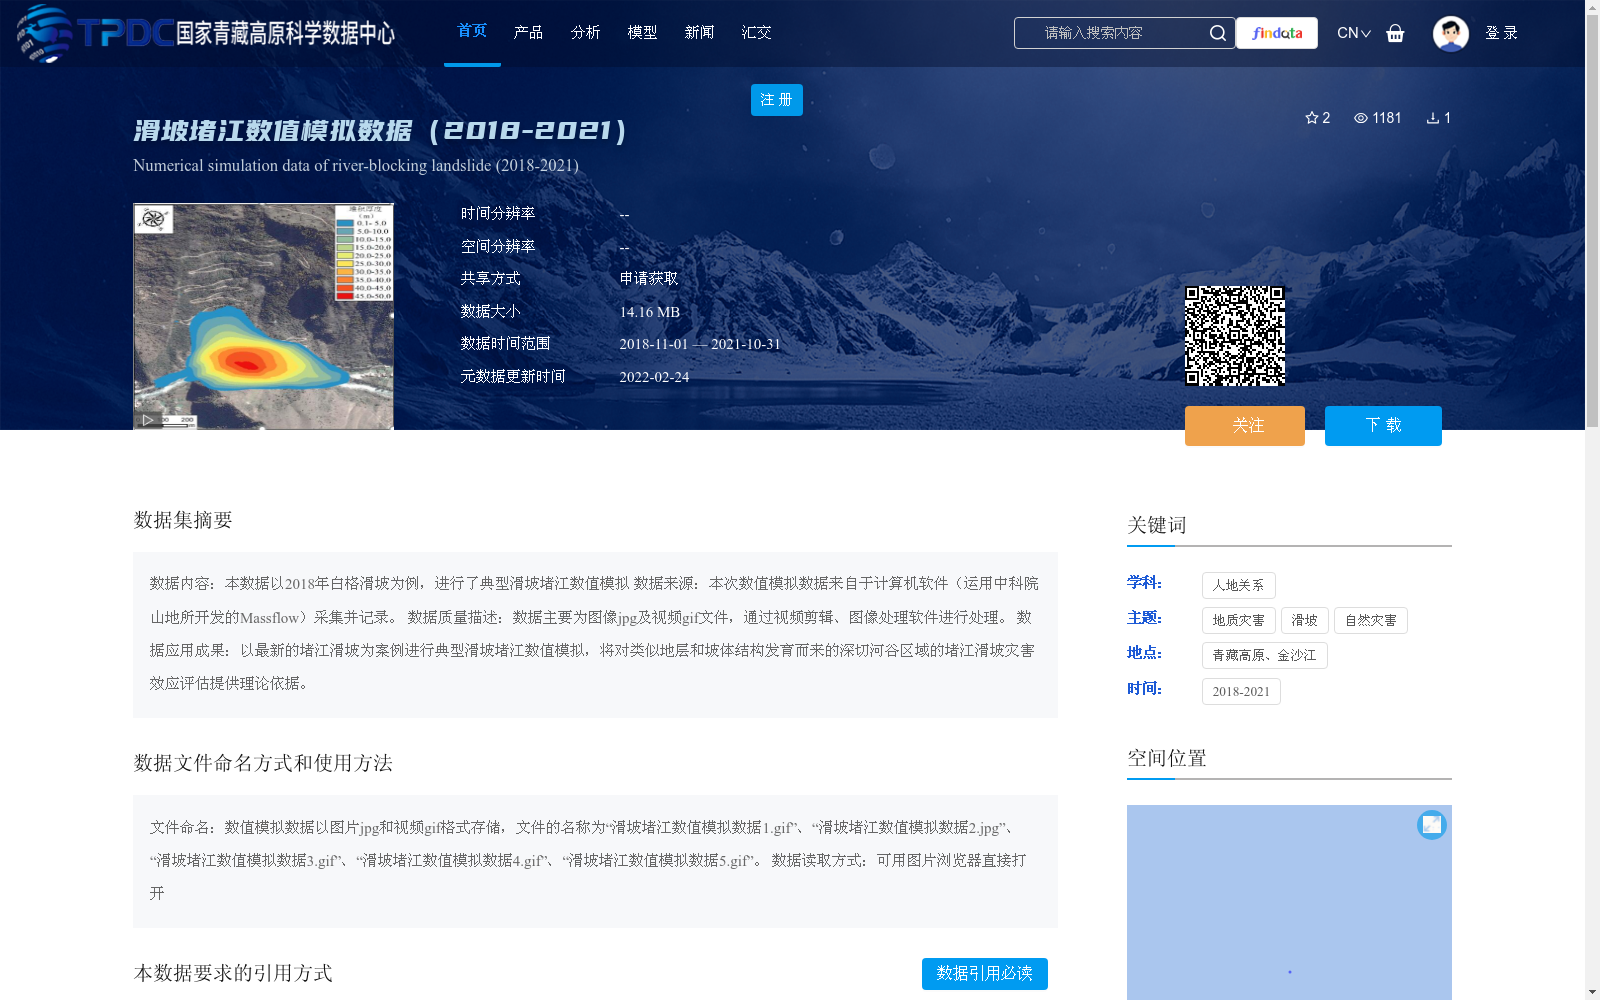Open the shopping basket icon

(1395, 33)
